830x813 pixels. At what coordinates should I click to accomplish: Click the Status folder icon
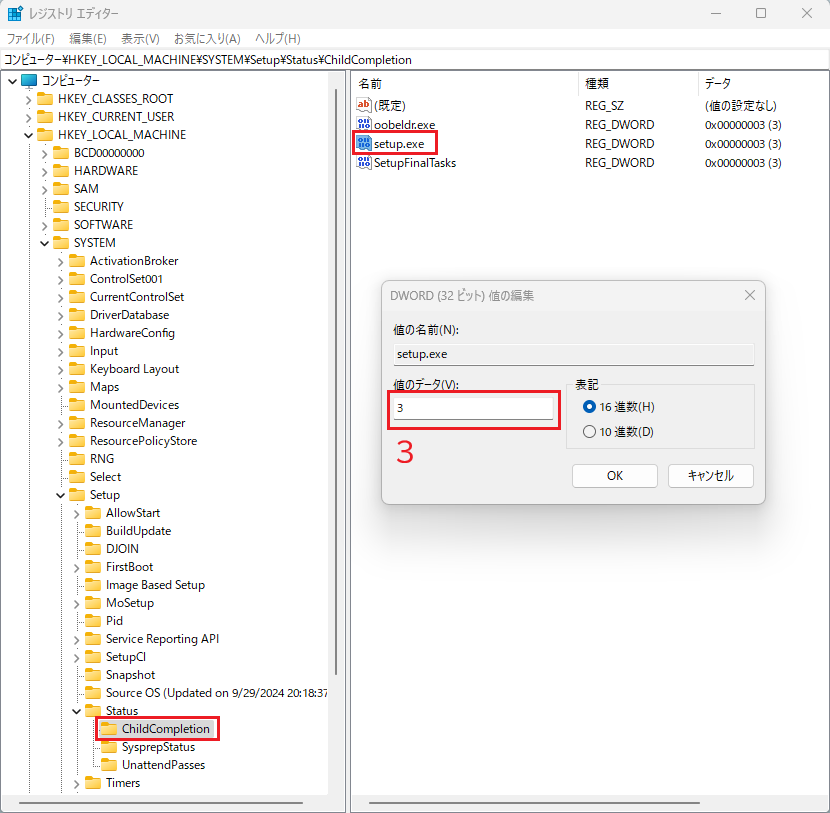point(93,711)
